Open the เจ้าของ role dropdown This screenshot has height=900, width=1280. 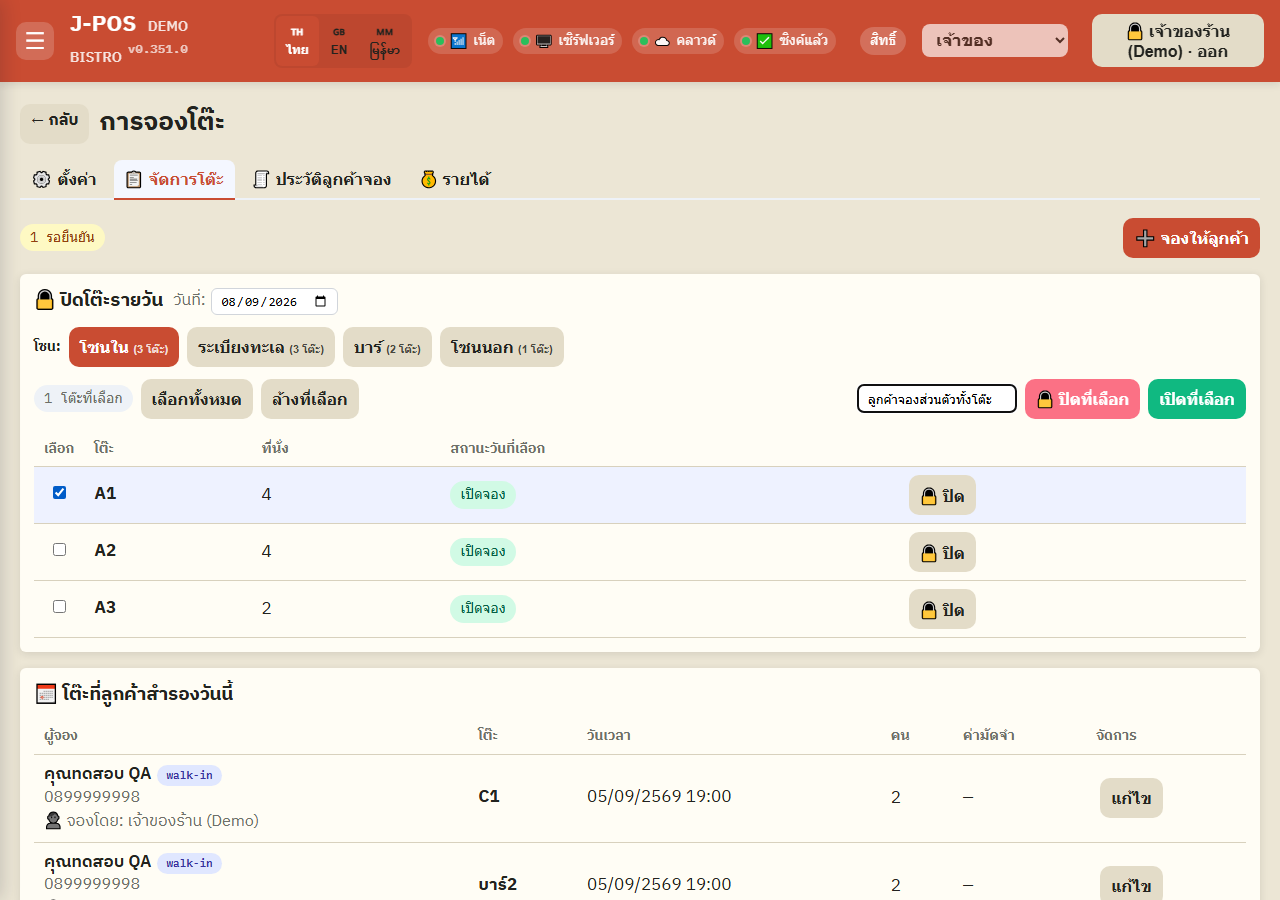tap(995, 41)
